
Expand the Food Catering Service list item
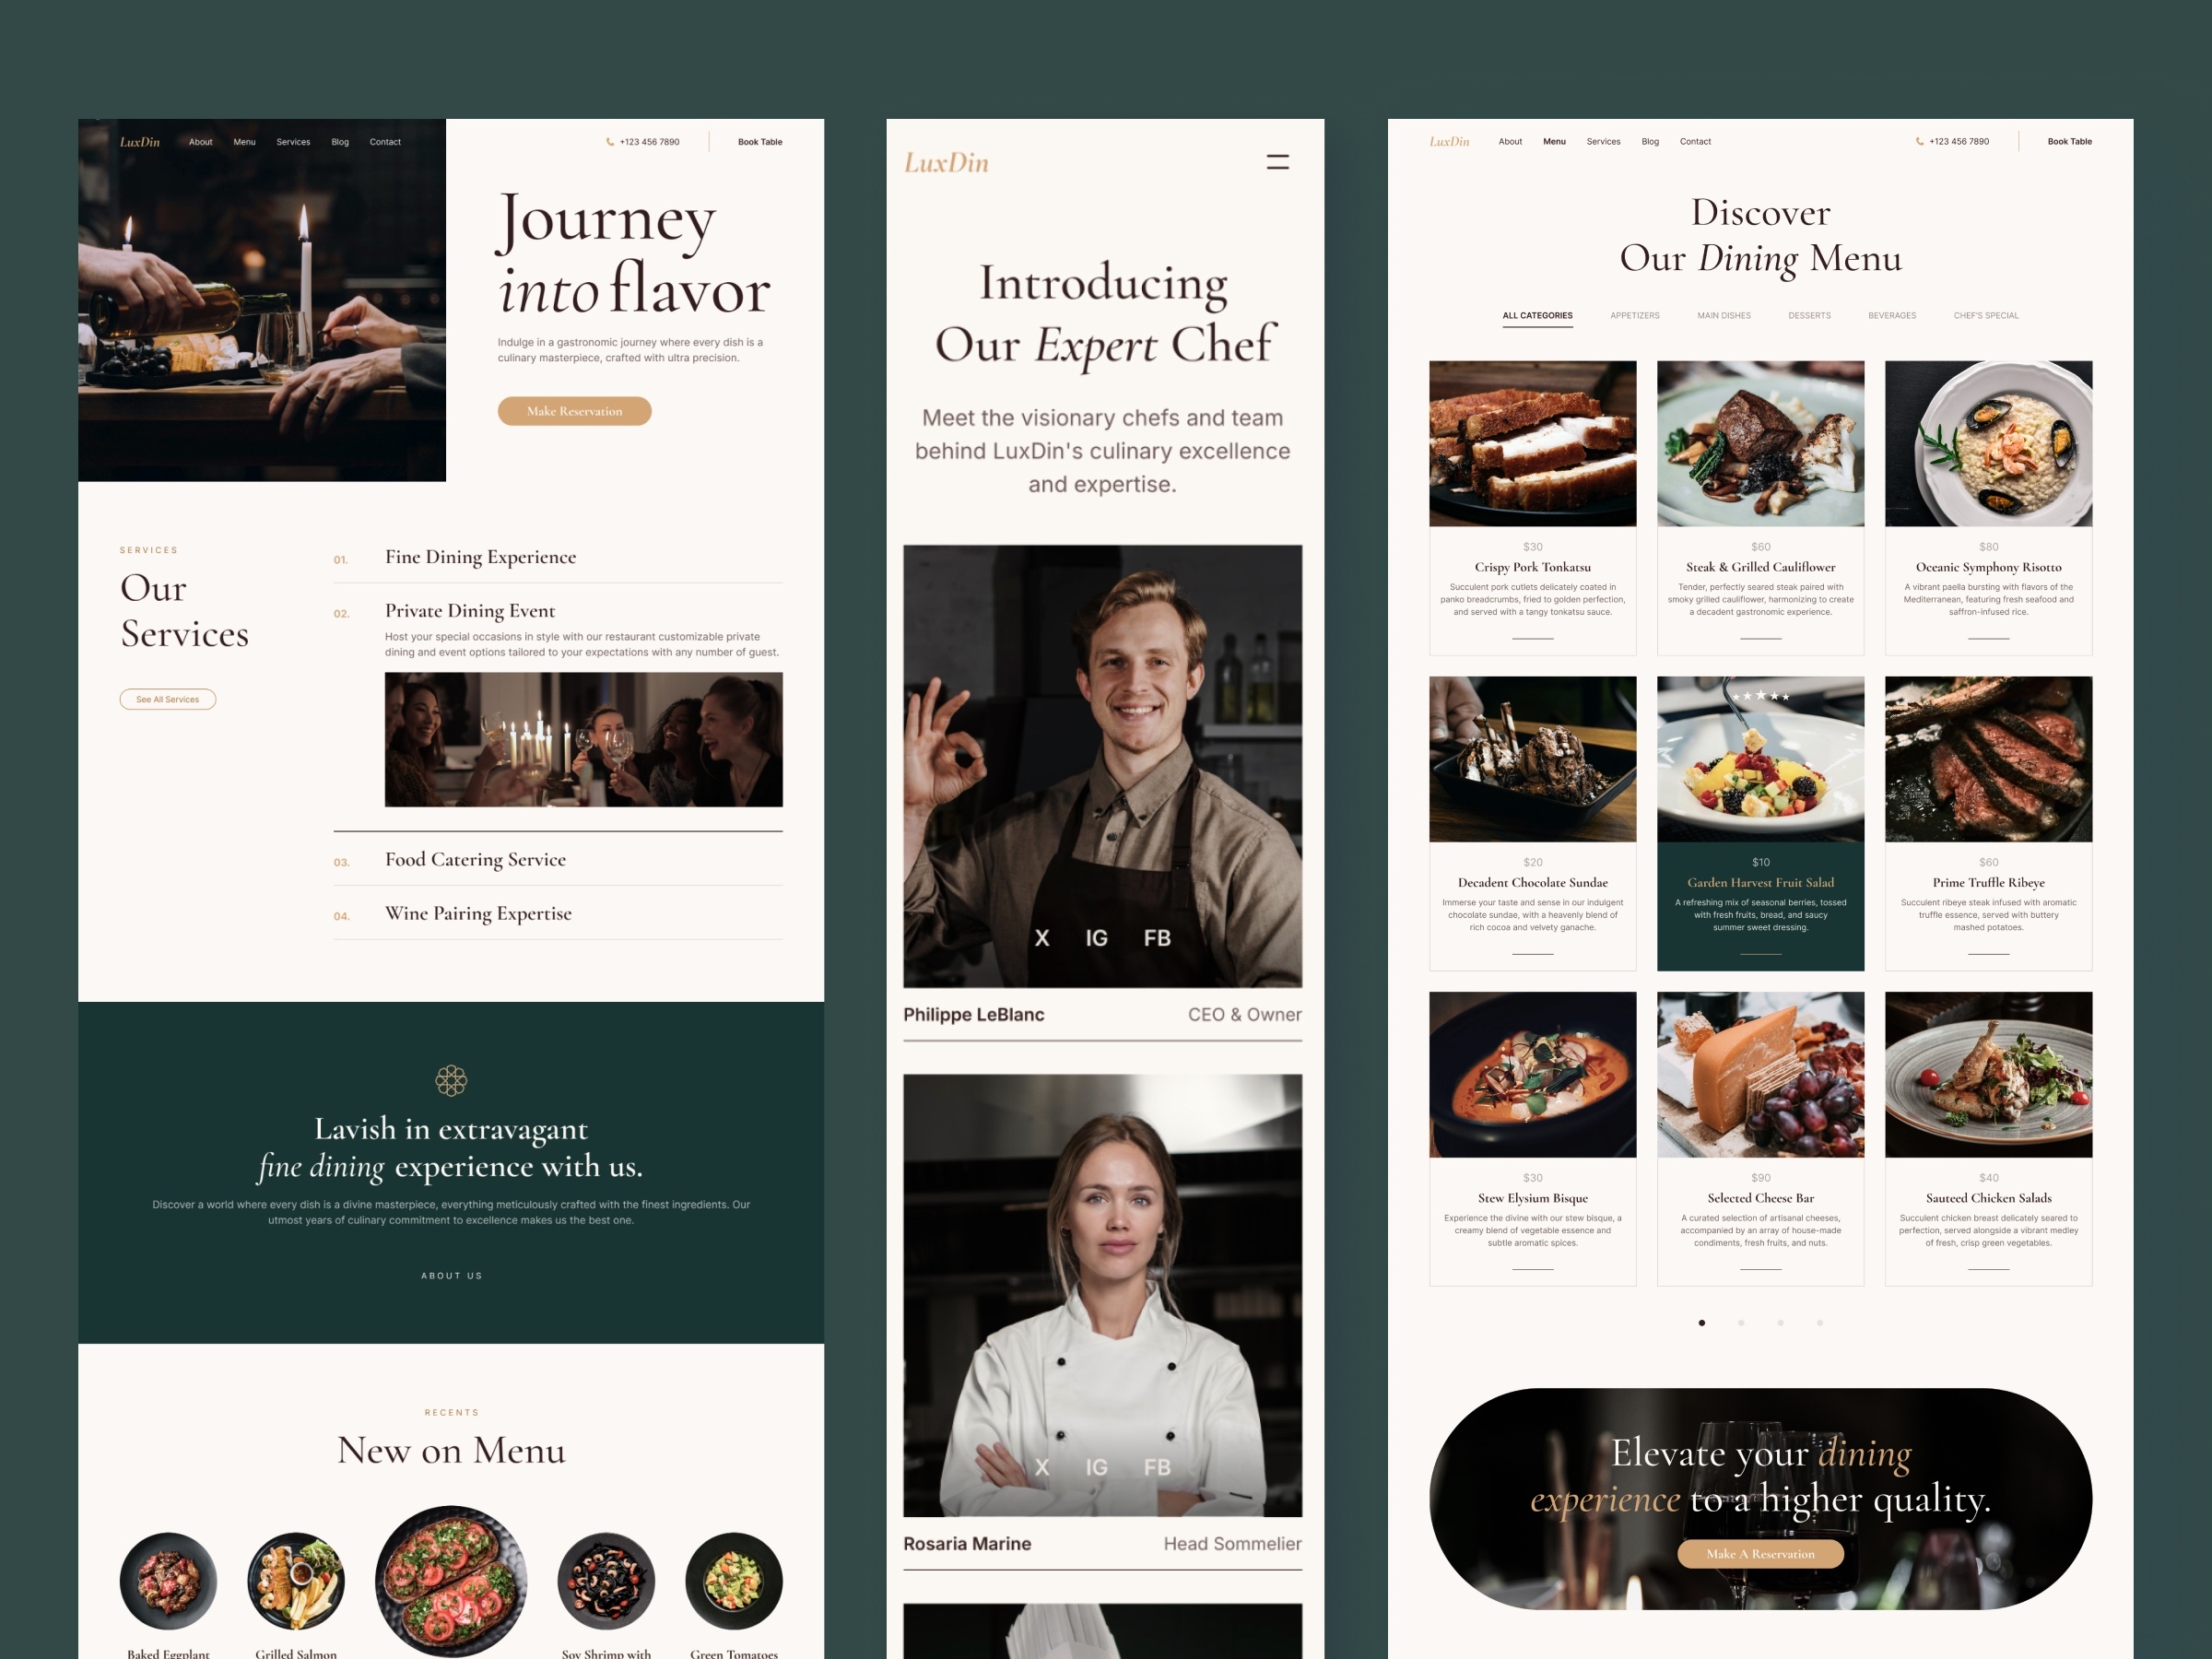[474, 859]
